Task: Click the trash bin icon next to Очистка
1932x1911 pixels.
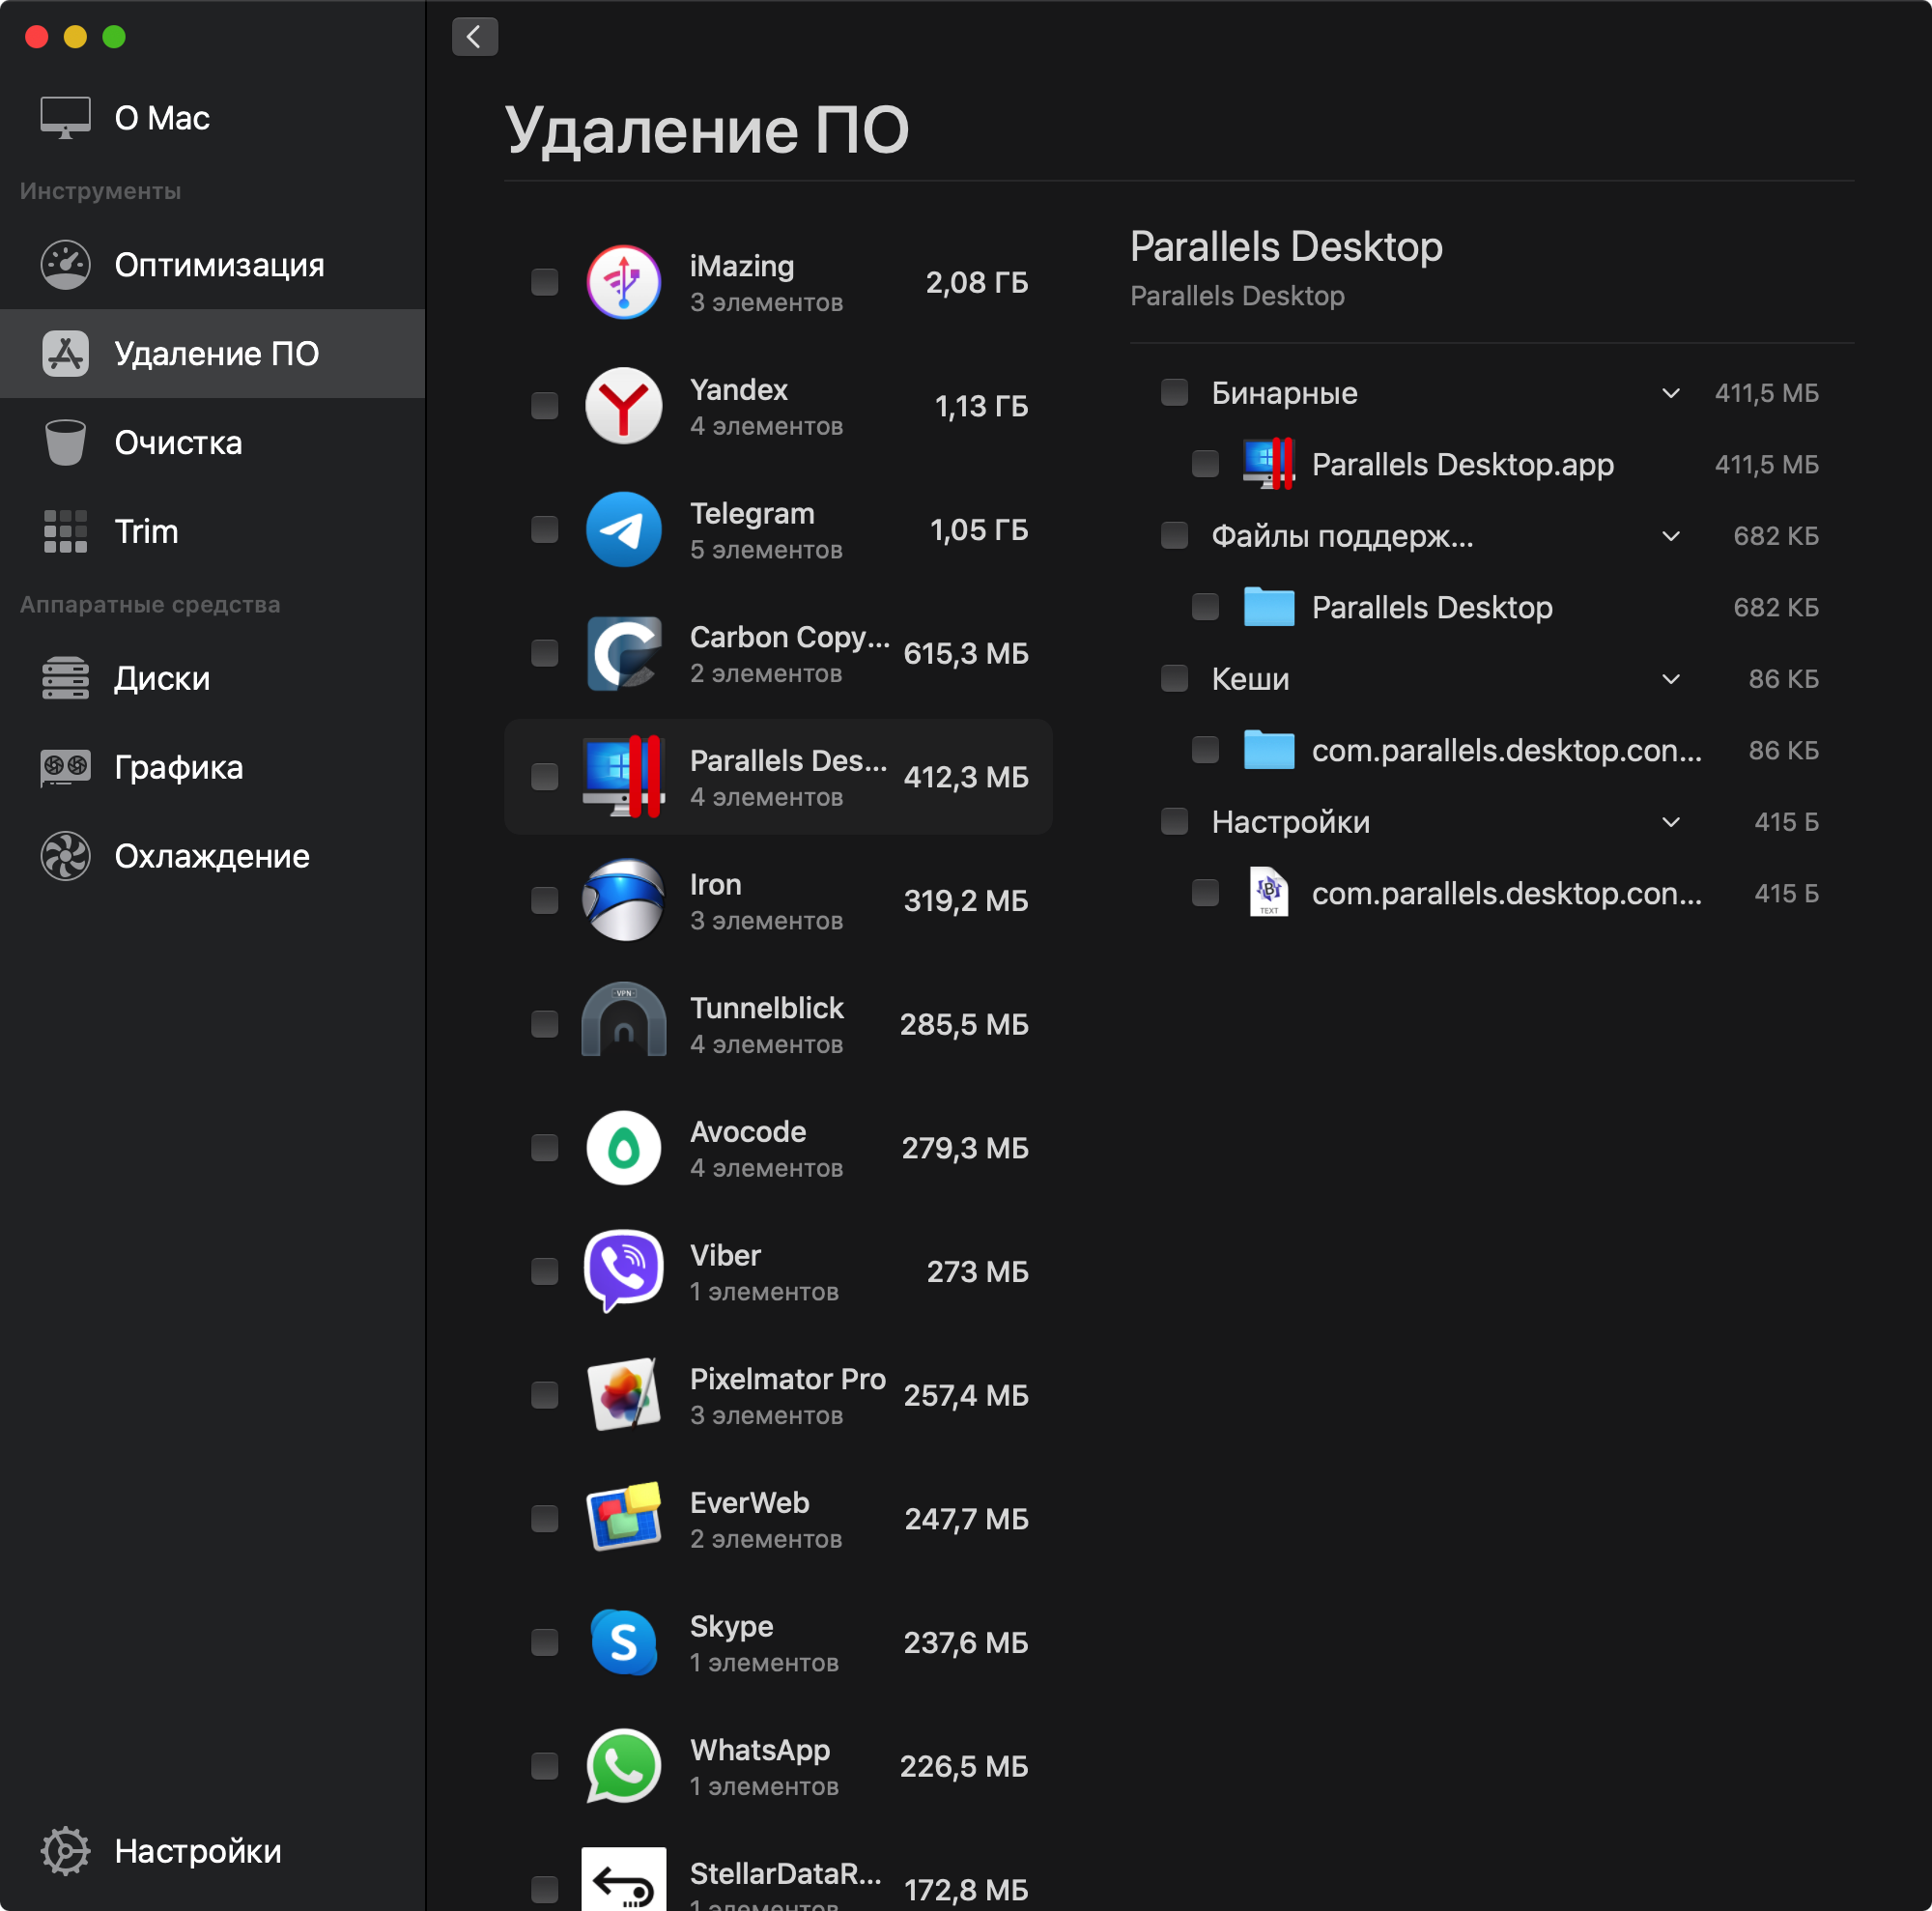Action: [x=65, y=442]
